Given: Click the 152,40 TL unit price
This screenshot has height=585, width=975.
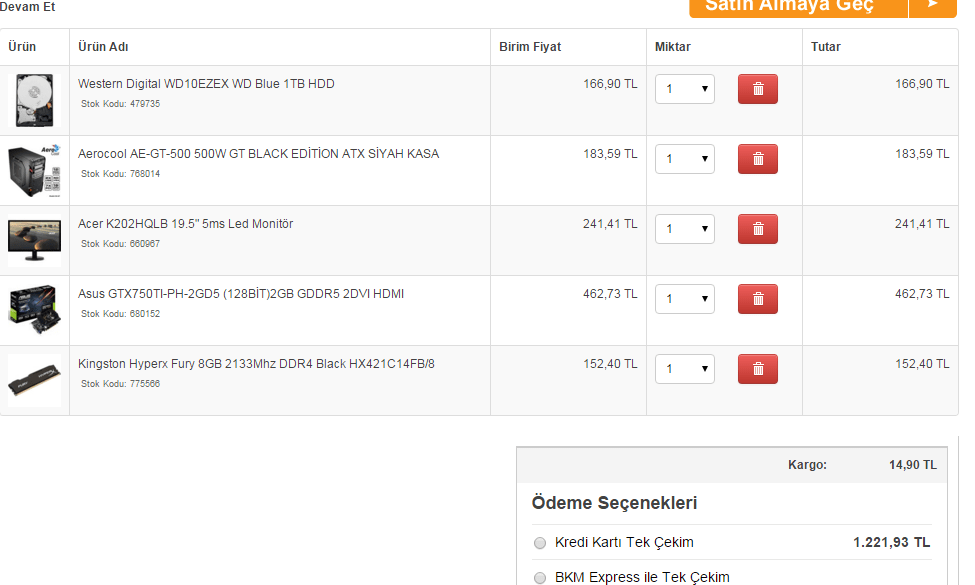Looking at the screenshot, I should (x=610, y=364).
